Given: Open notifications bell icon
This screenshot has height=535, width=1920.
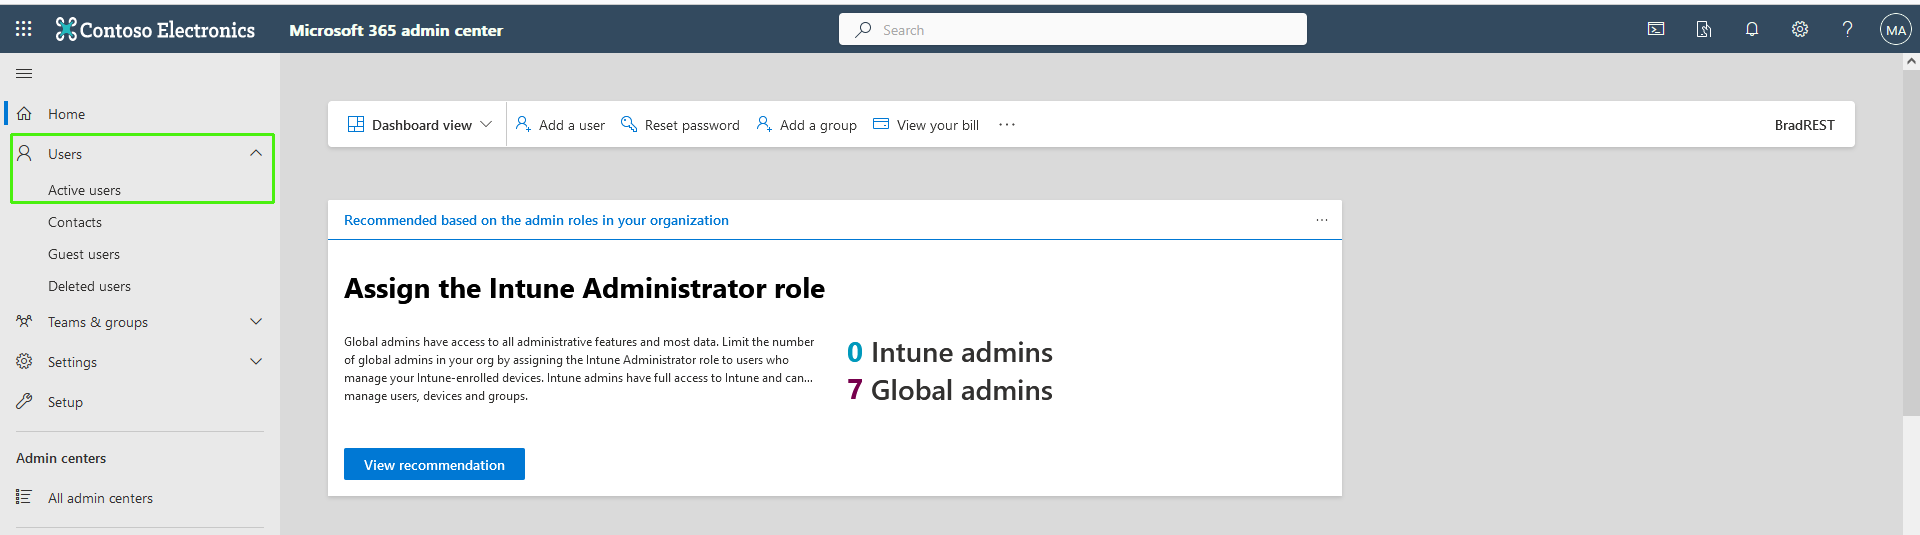Looking at the screenshot, I should pos(1752,29).
